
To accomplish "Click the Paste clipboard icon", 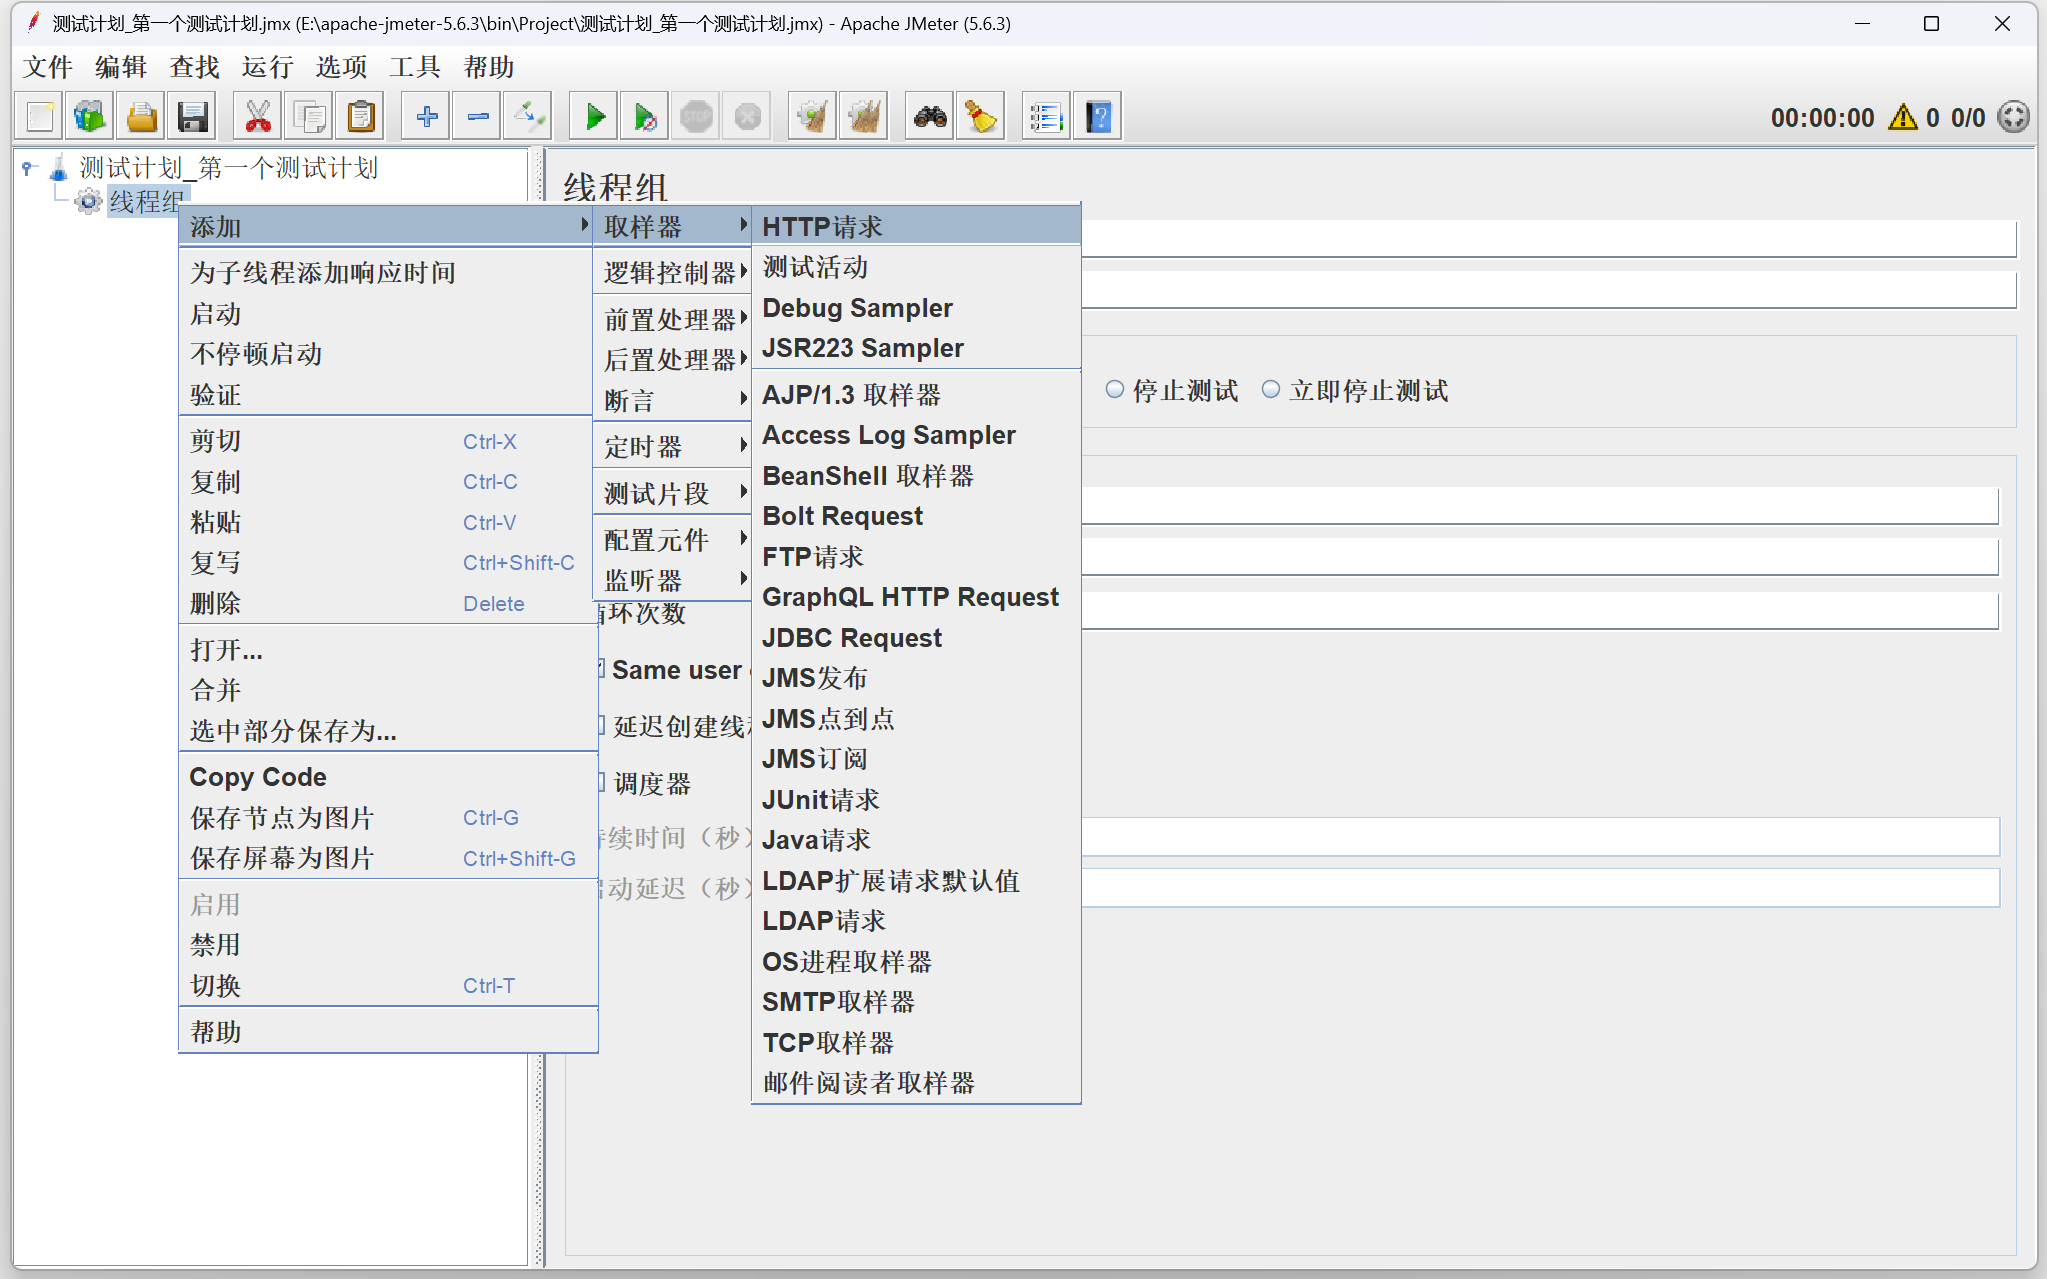I will 360,117.
